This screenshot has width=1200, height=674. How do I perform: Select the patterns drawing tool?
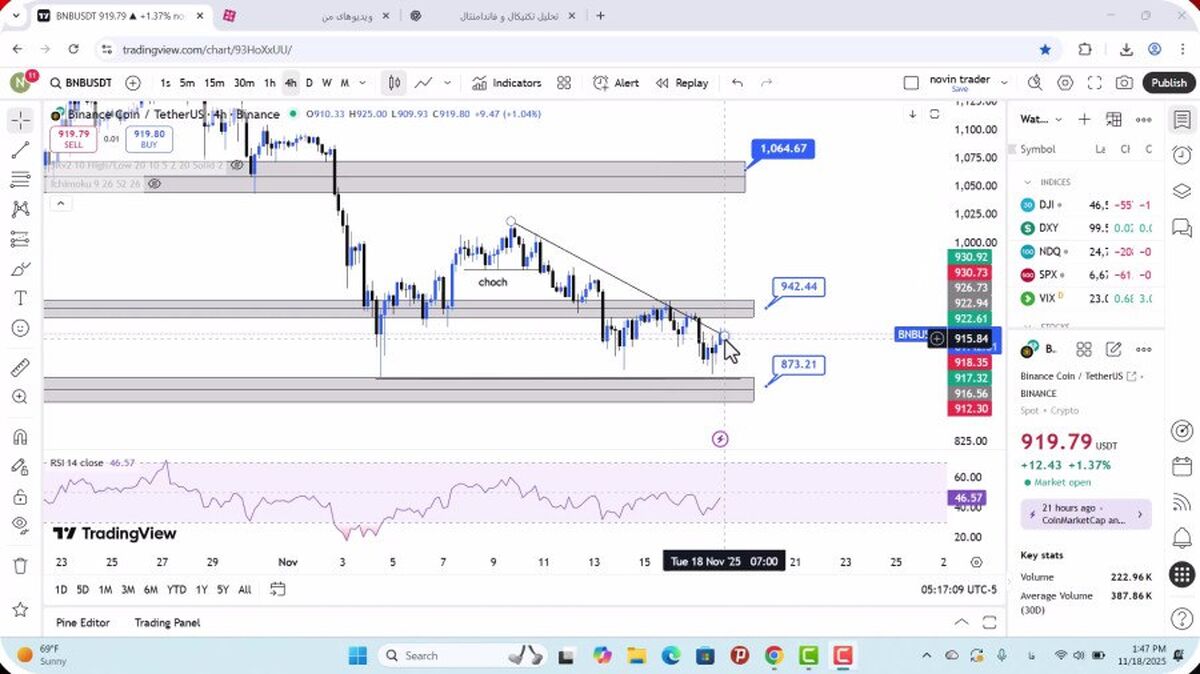tap(20, 209)
